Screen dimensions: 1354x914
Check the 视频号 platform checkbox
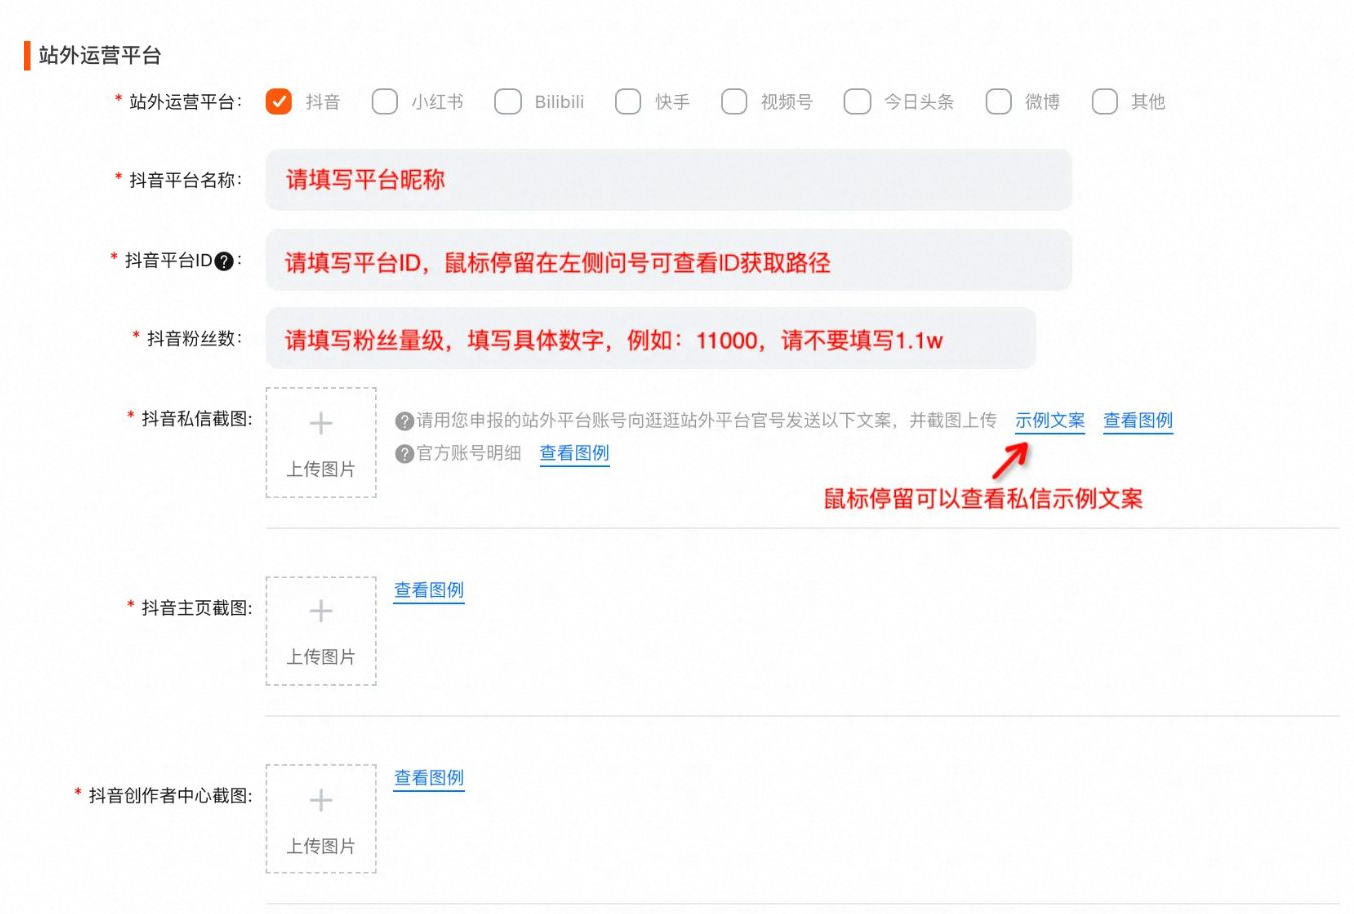735,101
